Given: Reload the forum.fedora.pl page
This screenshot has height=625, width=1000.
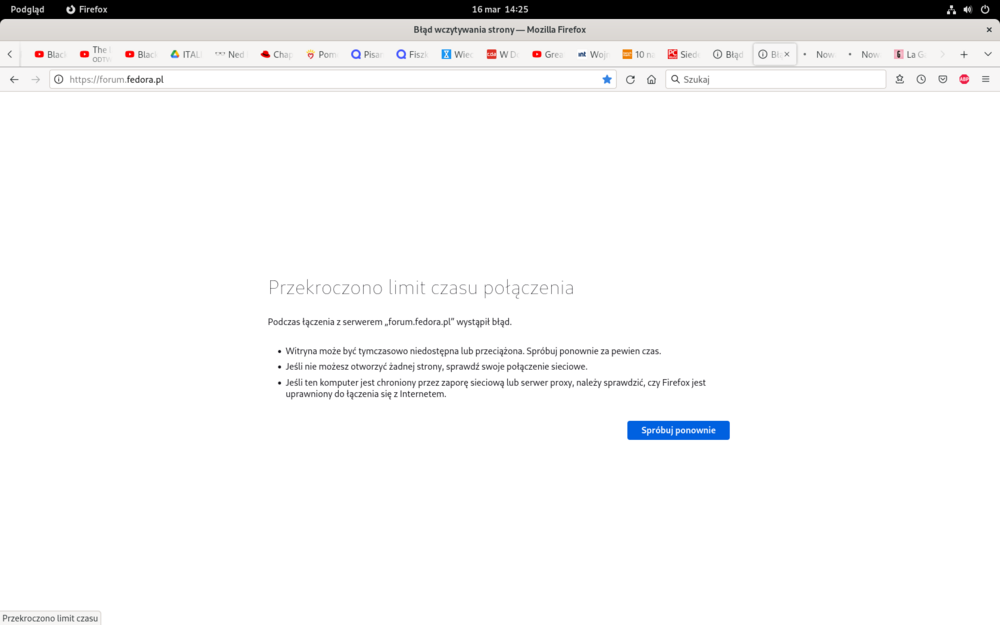Looking at the screenshot, I should 630,80.
